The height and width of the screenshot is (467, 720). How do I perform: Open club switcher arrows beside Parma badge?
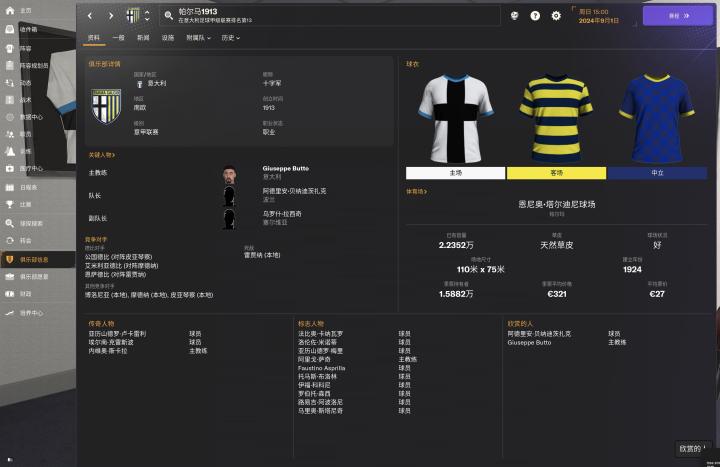[x=147, y=16]
